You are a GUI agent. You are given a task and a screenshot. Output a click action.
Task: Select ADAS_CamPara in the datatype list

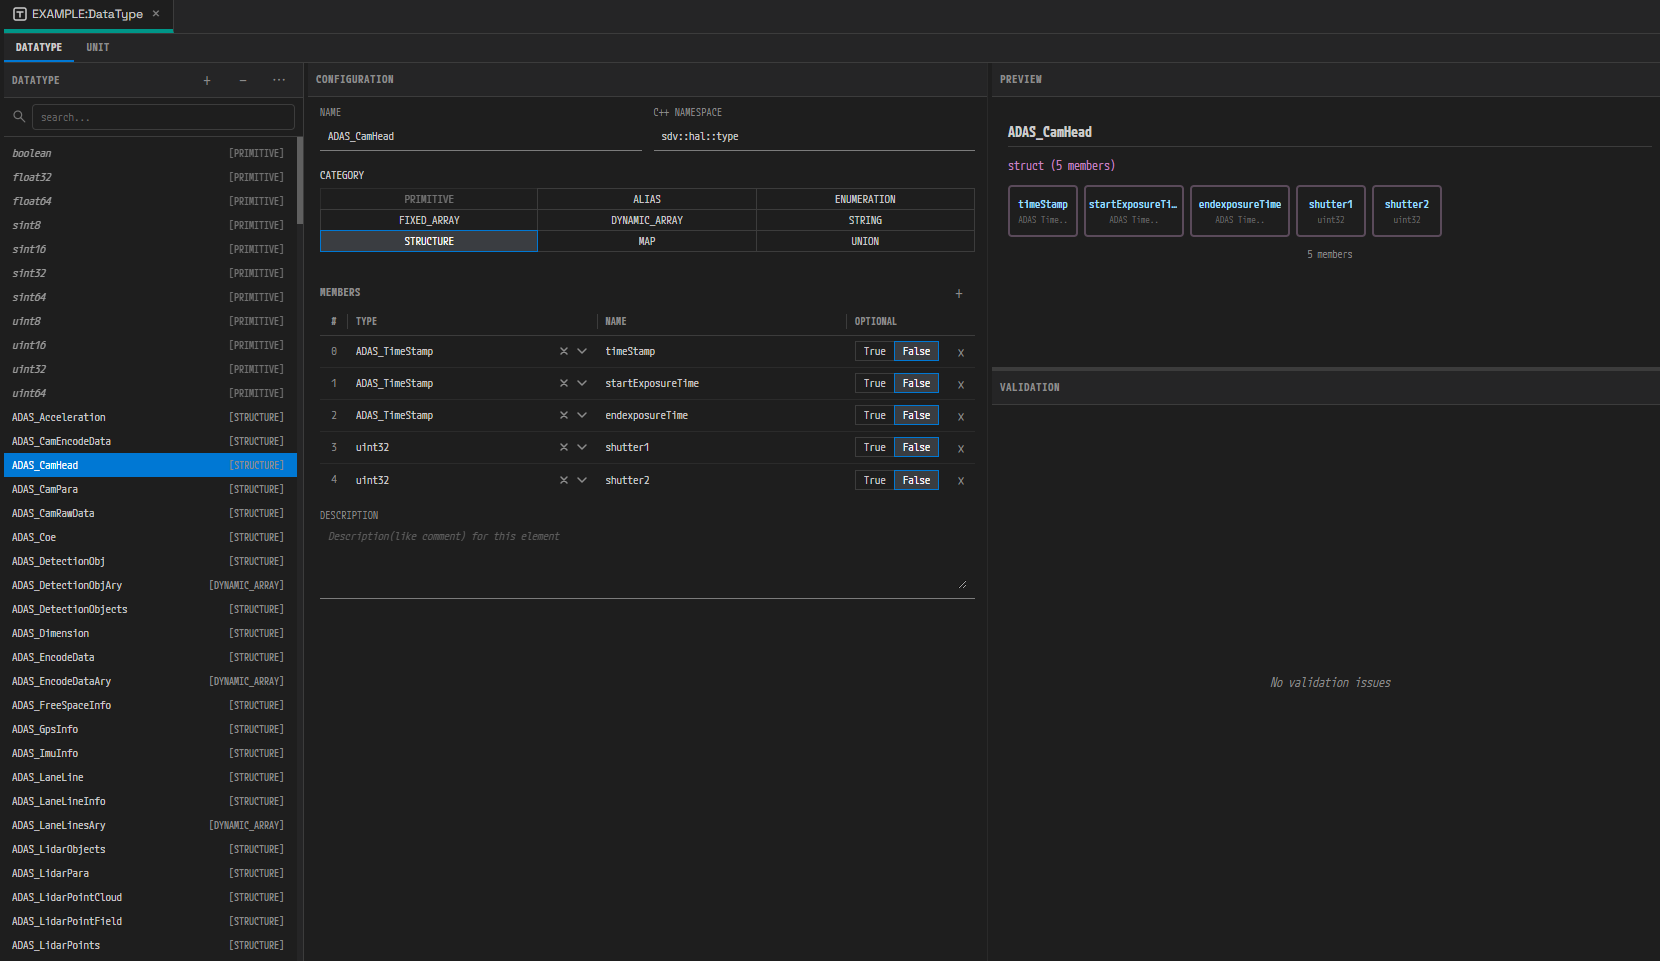pos(150,489)
